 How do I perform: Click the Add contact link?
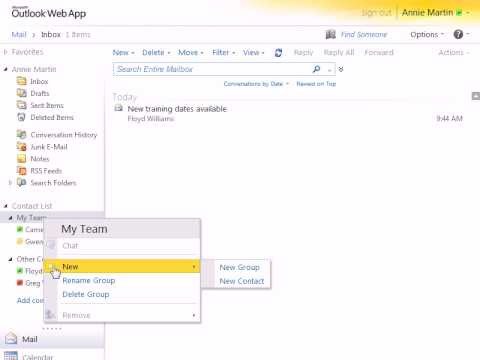click(x=31, y=300)
